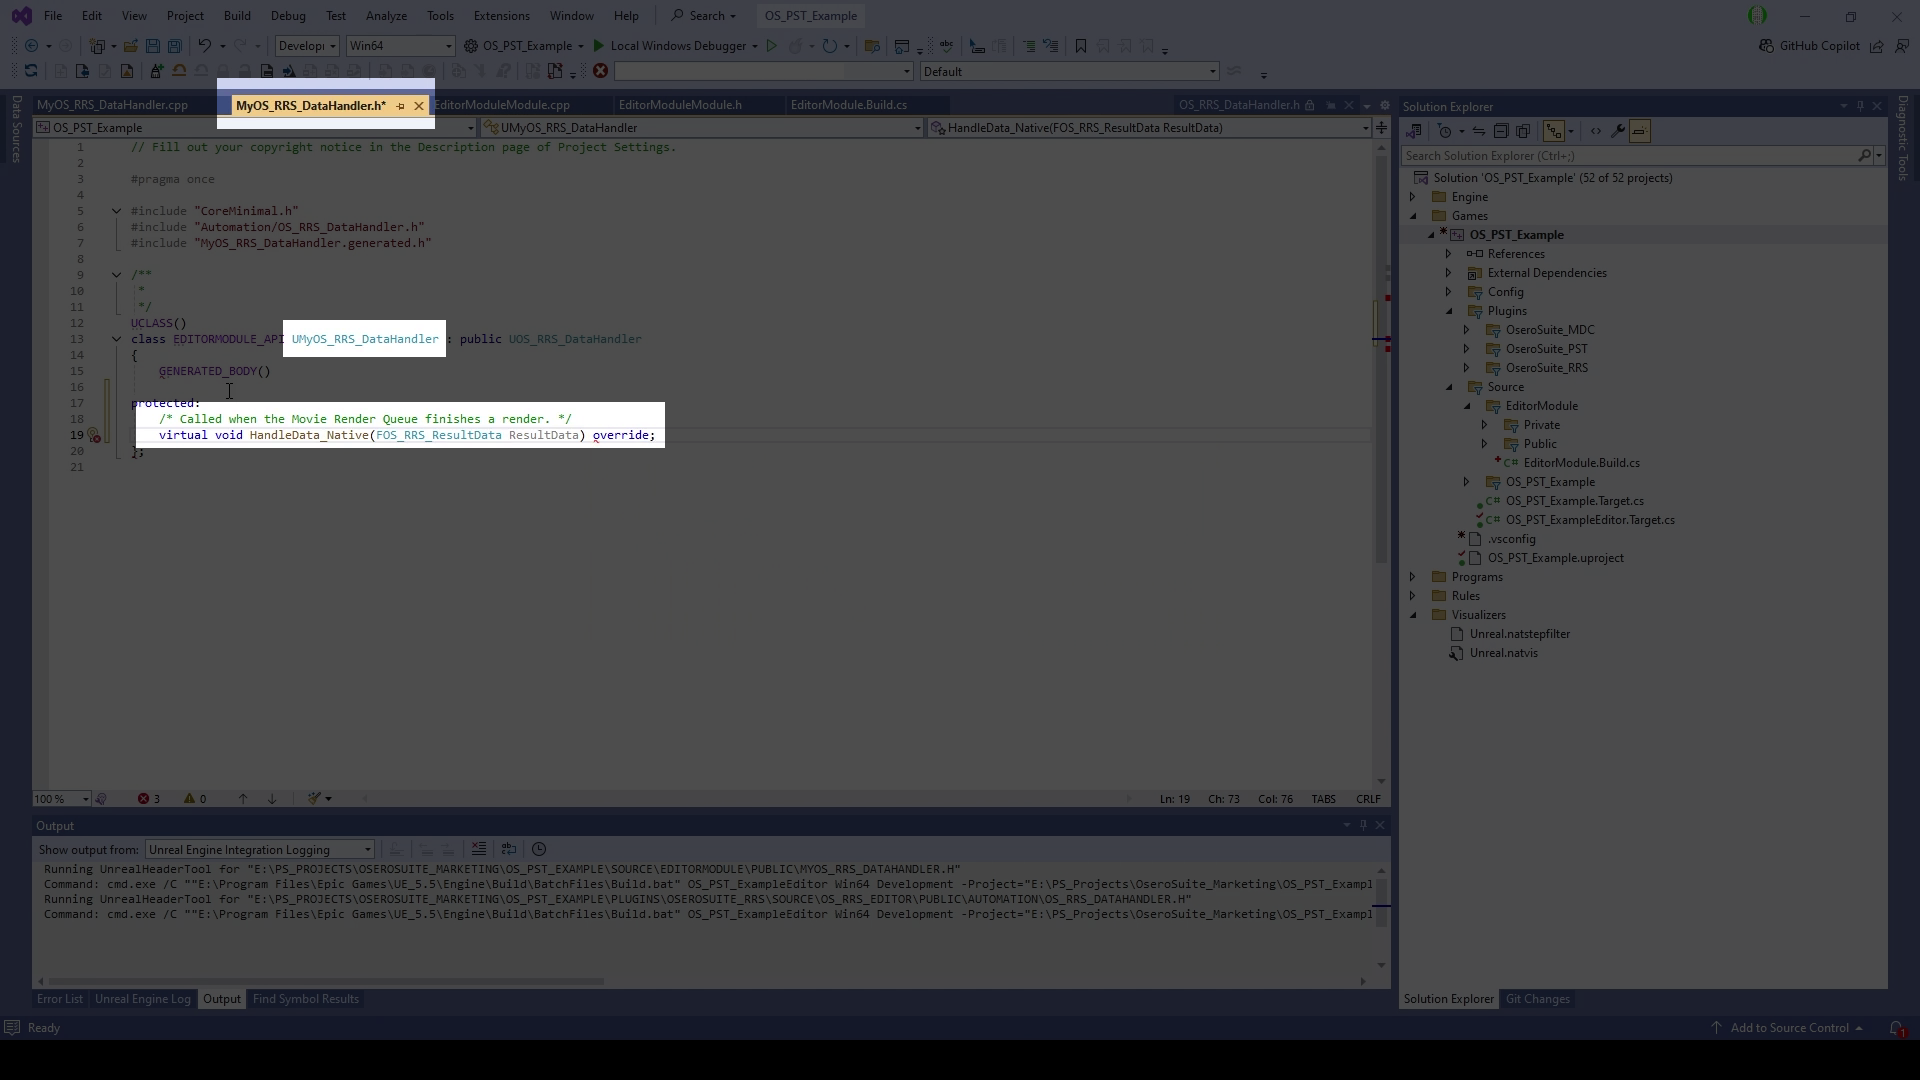Click the red stop/cancel build icon
This screenshot has width=1920, height=1080.
pyautogui.click(x=600, y=71)
